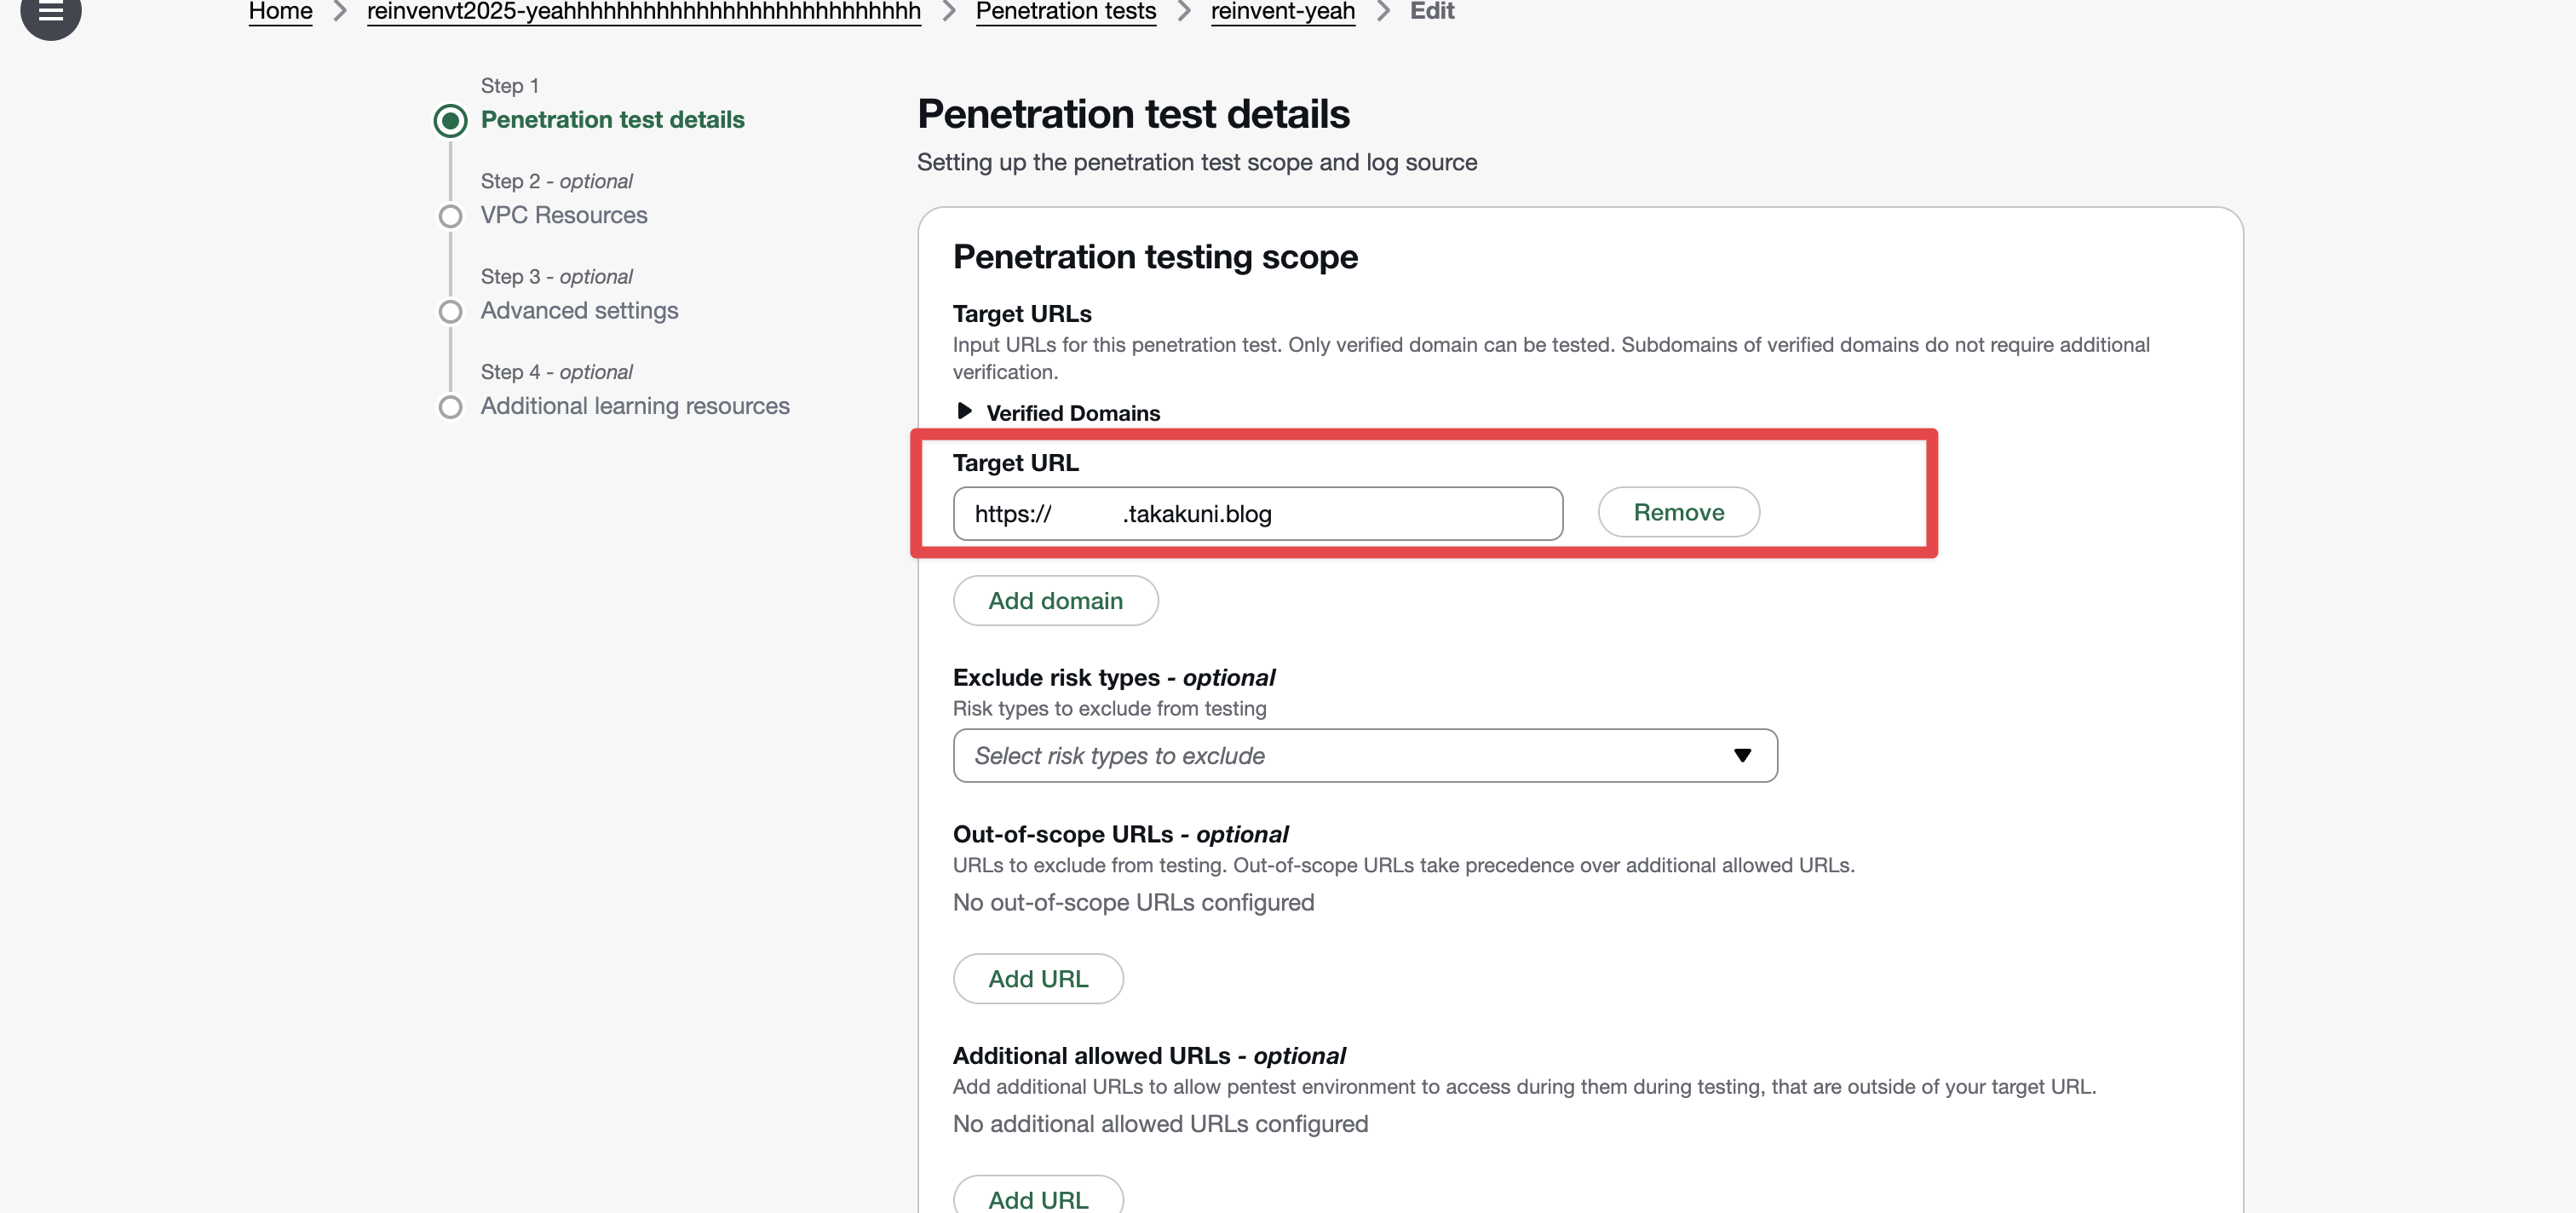Select the Advanced settings step circle
This screenshot has height=1213, width=2576.
pos(450,311)
